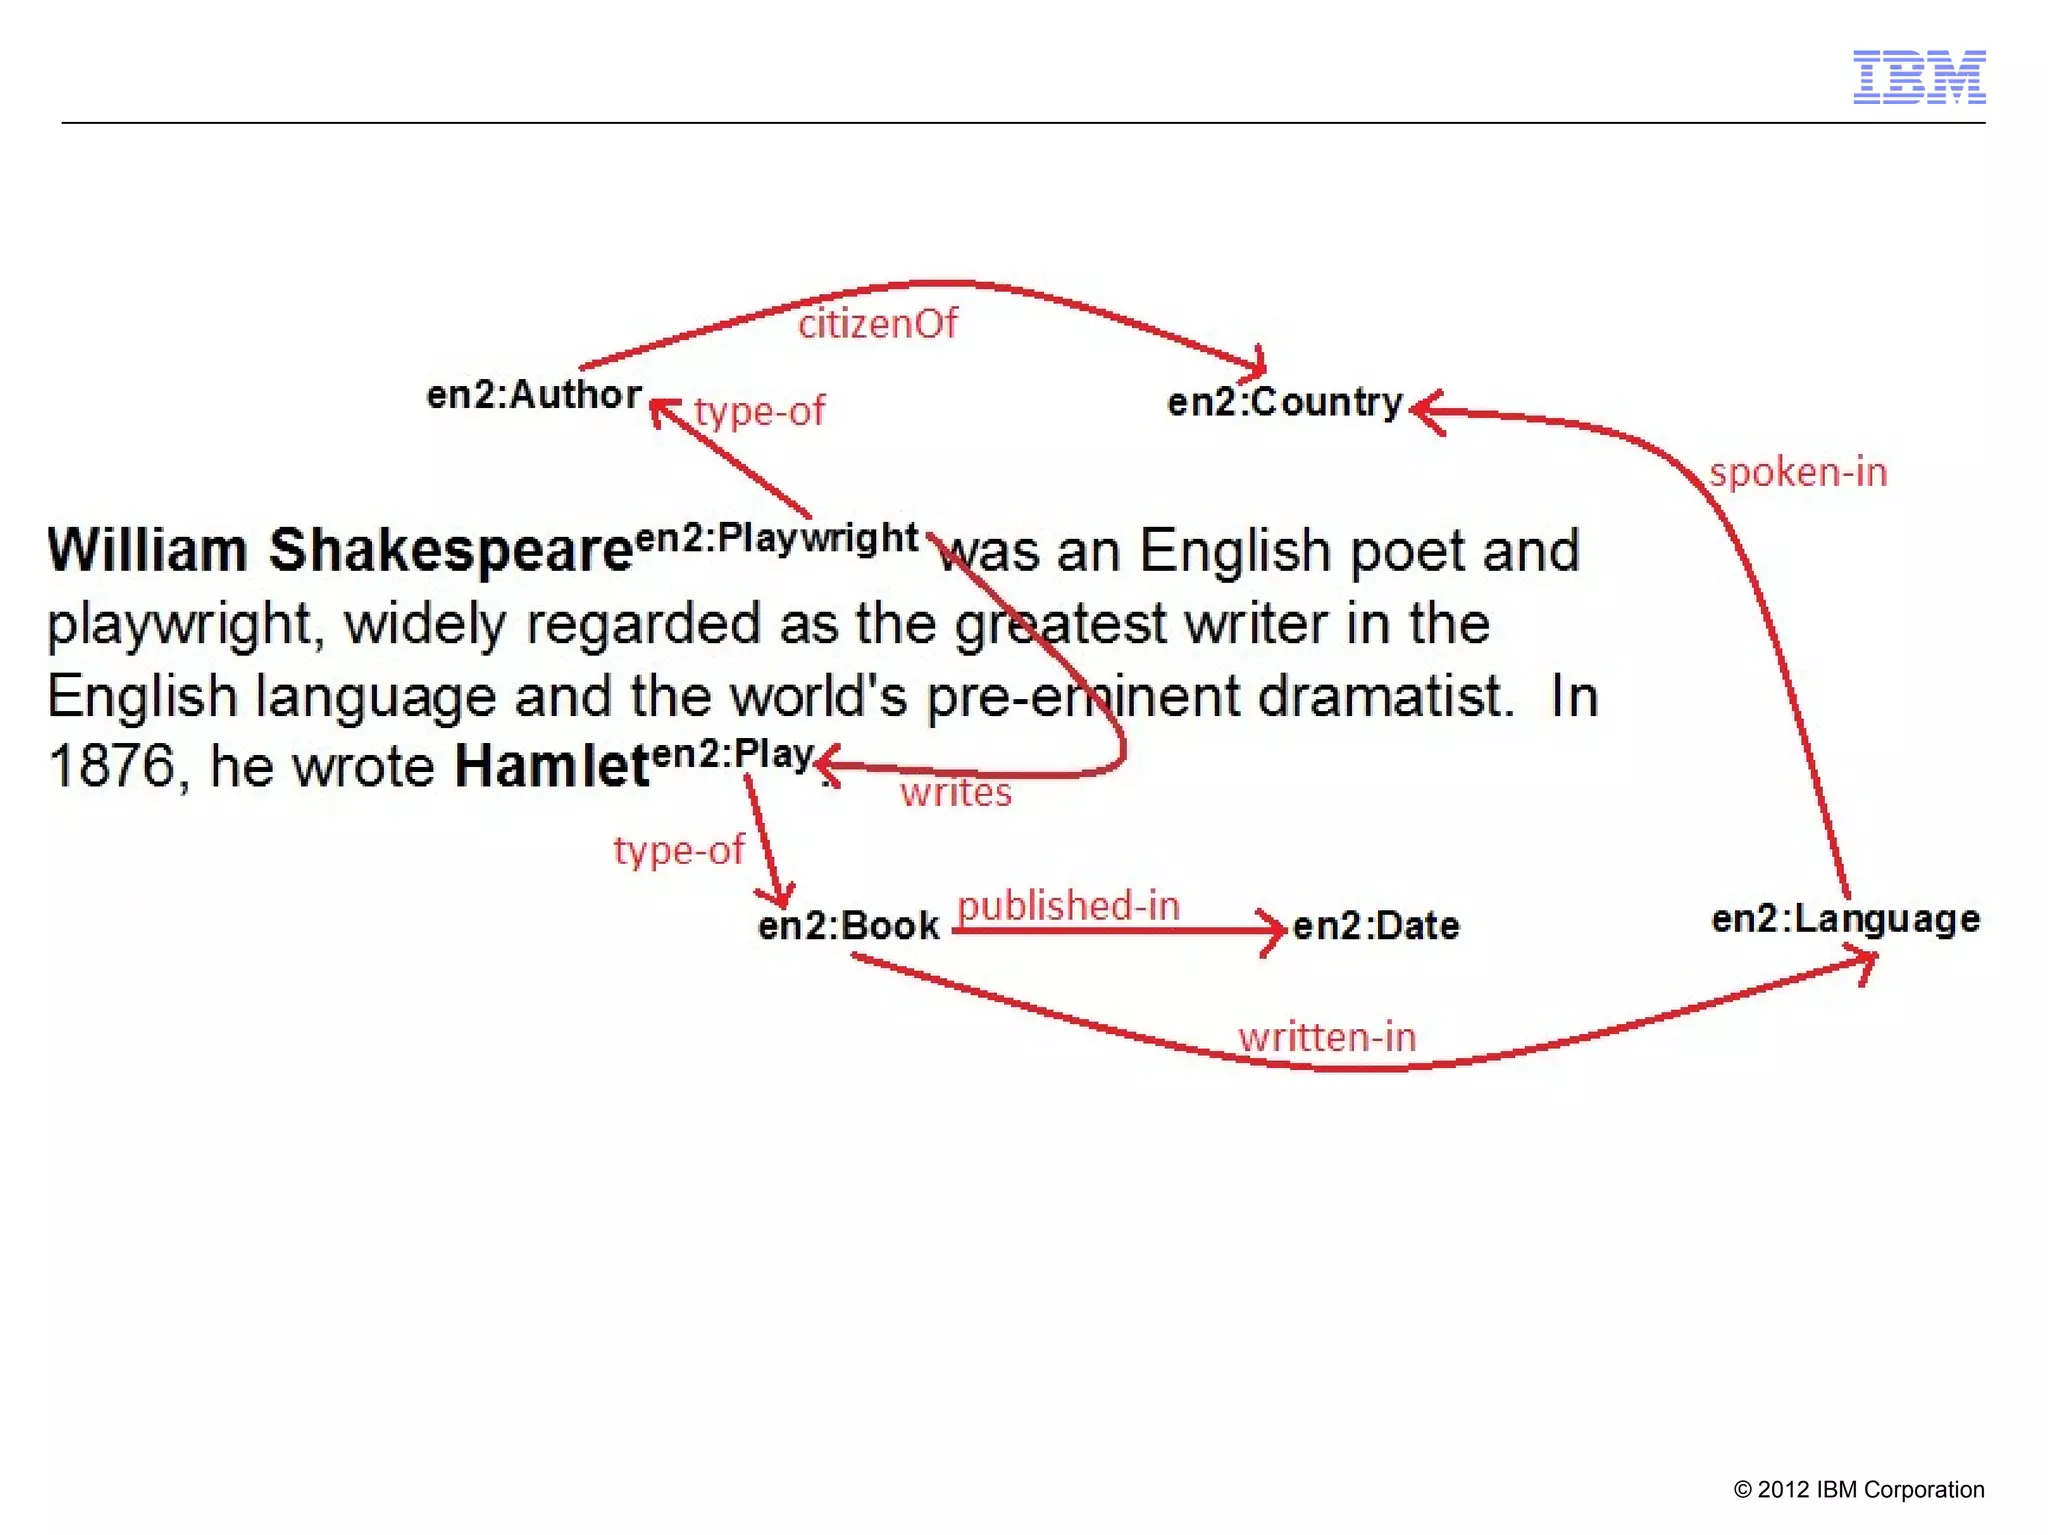Click the 2012 IBM Corporation copyright text

point(1858,1489)
